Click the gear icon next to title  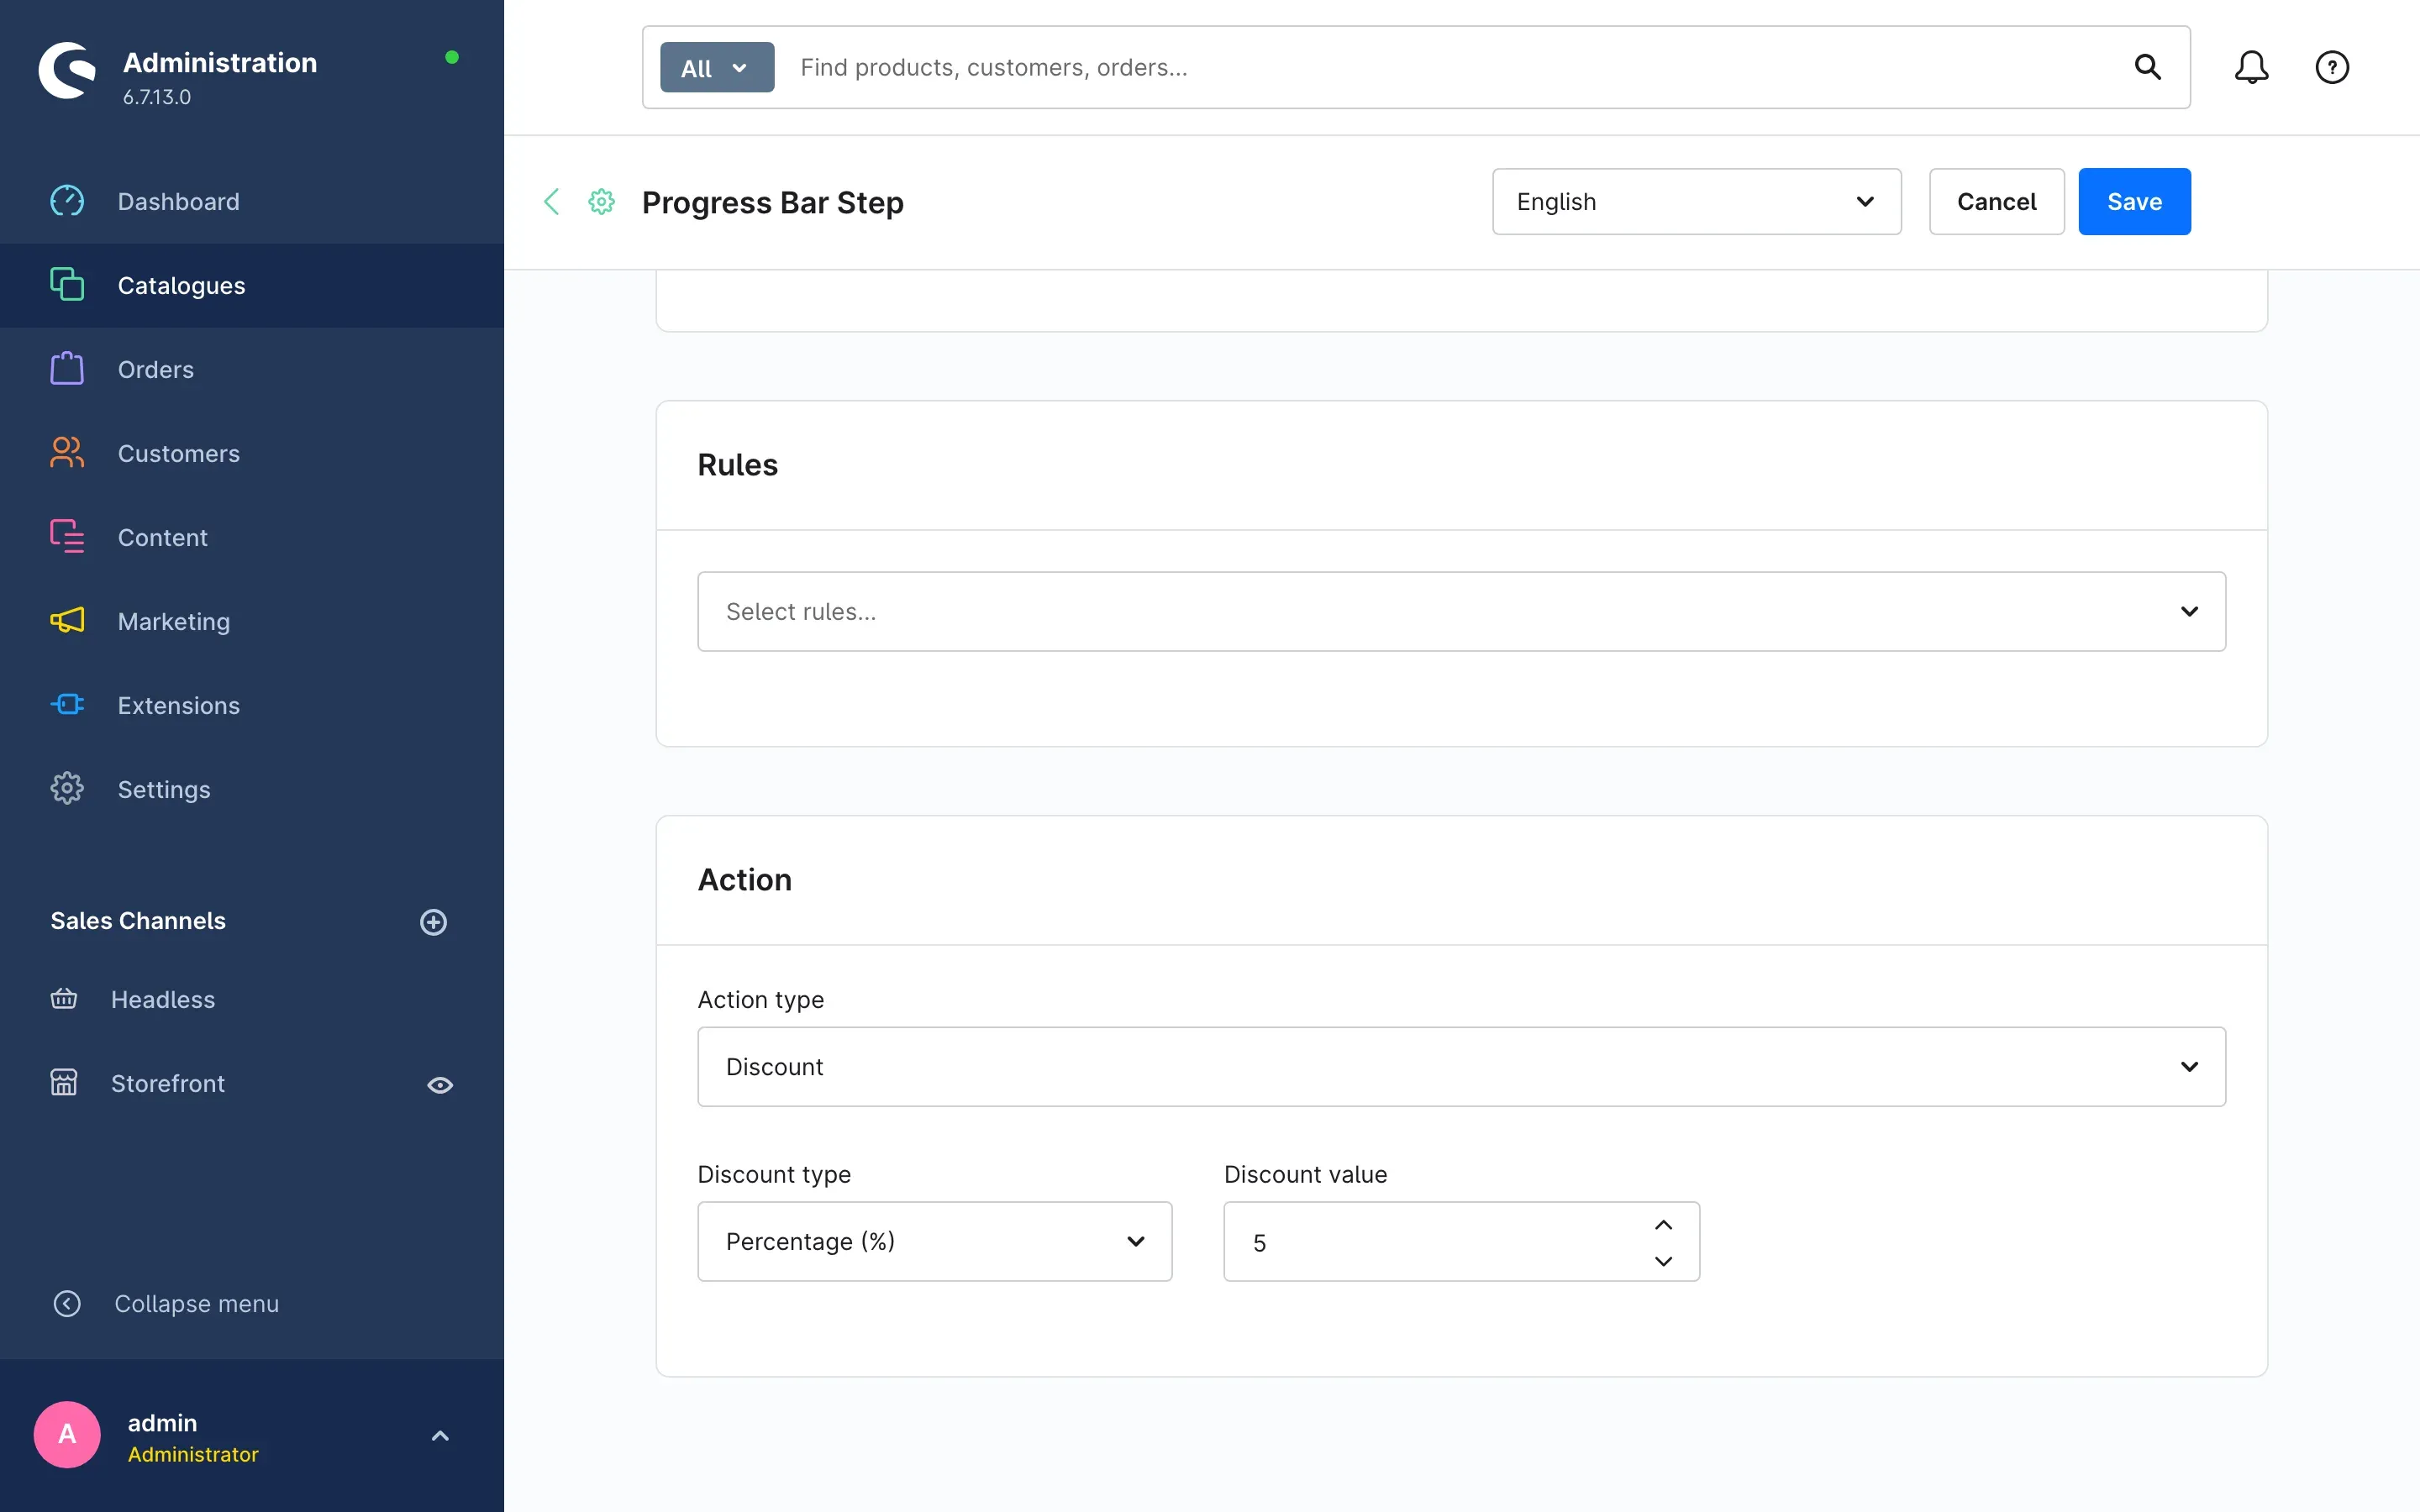601,202
